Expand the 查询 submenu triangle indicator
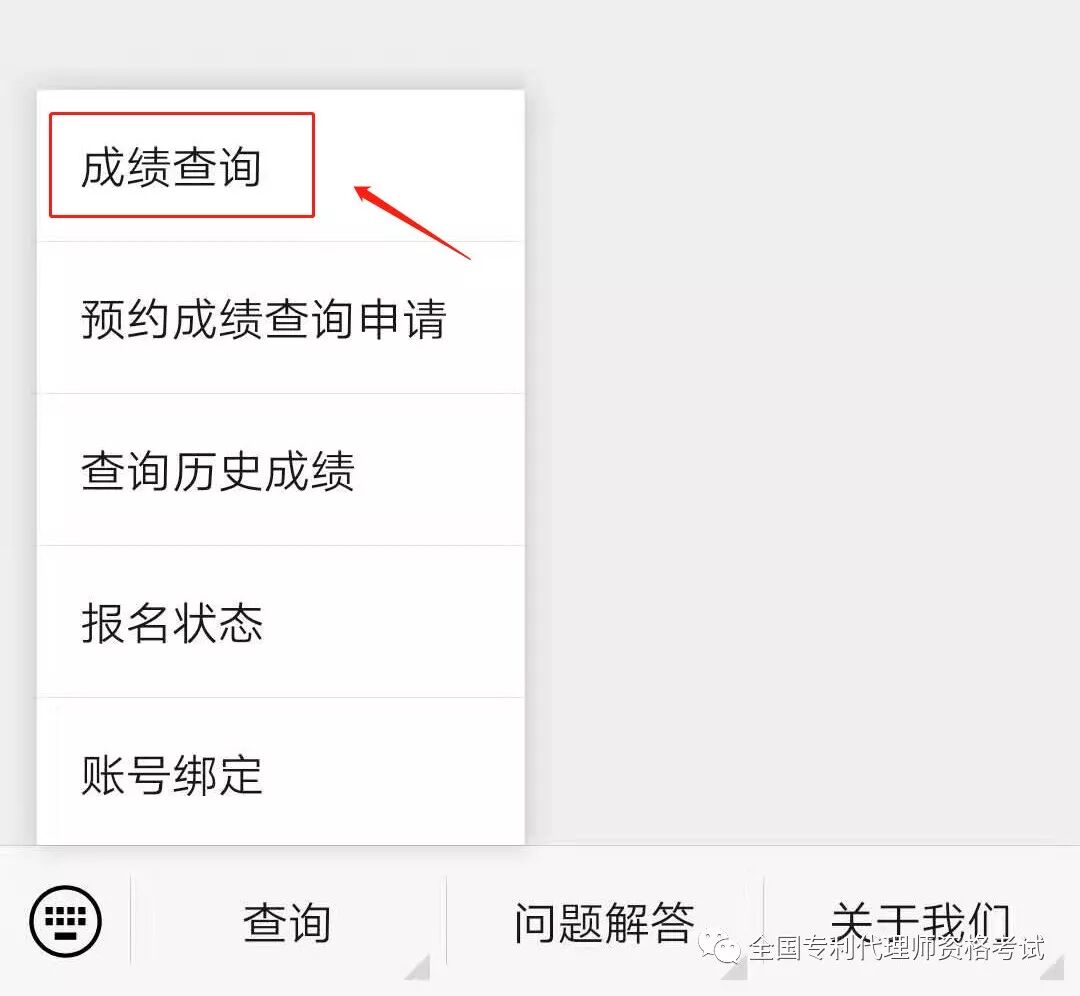 click(x=418, y=966)
